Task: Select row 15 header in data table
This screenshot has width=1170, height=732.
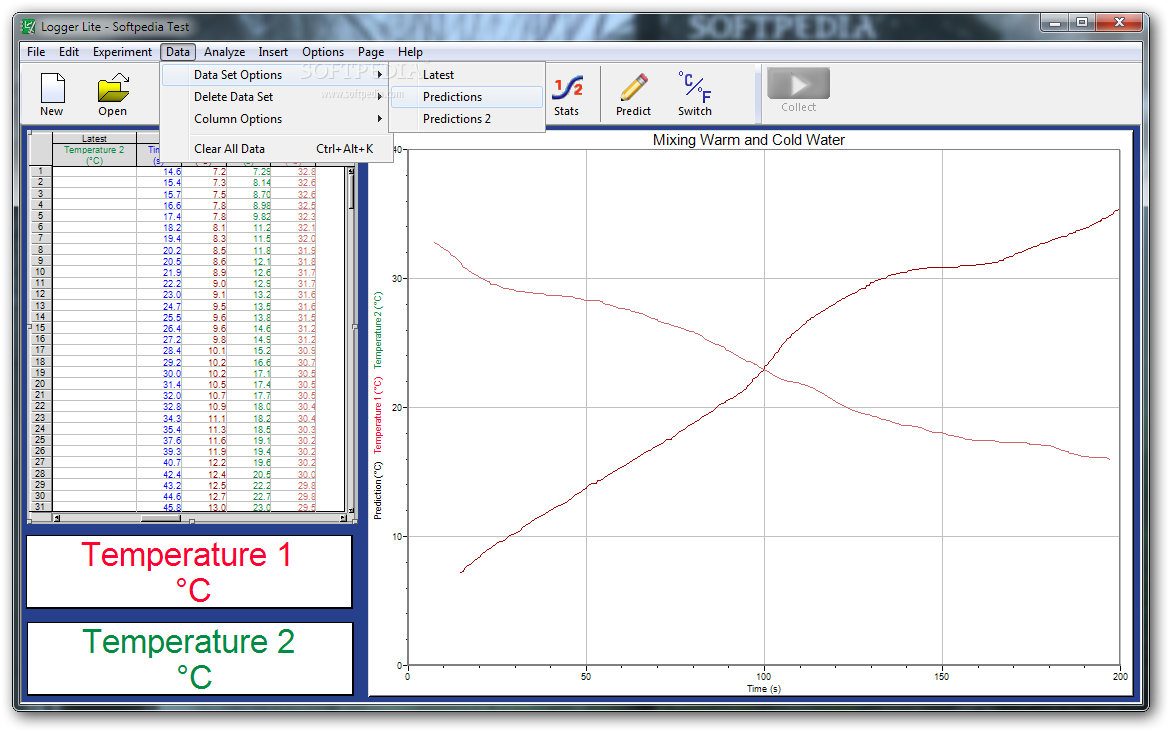Action: [40, 328]
